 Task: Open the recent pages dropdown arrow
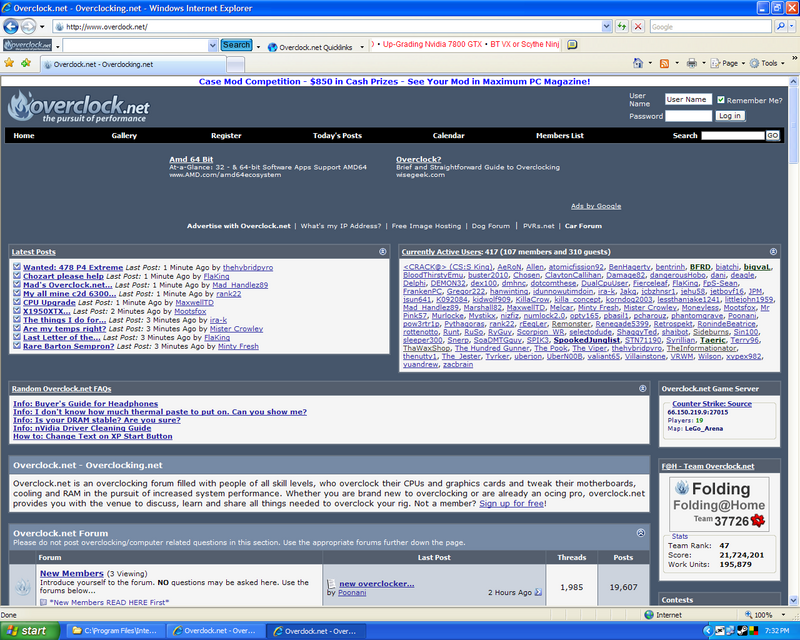(42, 27)
